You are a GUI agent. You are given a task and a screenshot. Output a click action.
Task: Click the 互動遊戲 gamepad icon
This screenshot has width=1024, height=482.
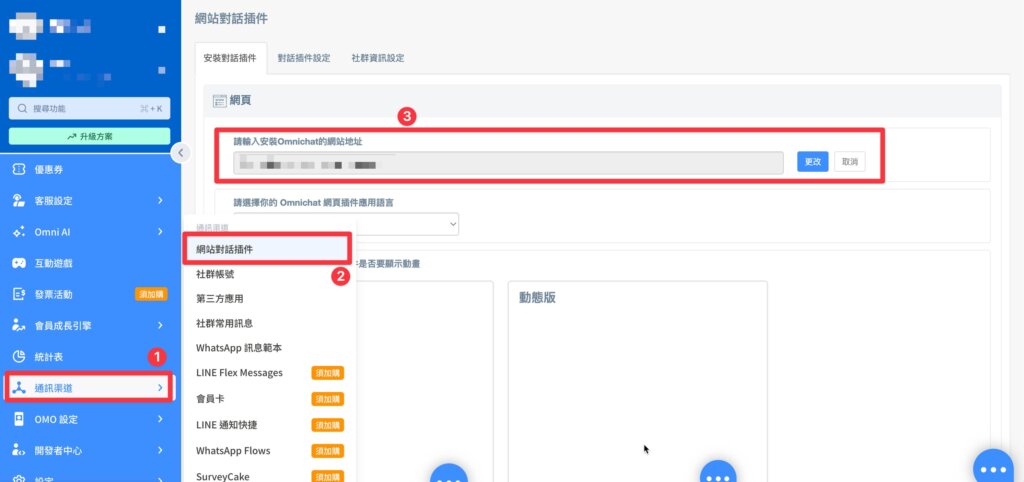pyautogui.click(x=18, y=263)
